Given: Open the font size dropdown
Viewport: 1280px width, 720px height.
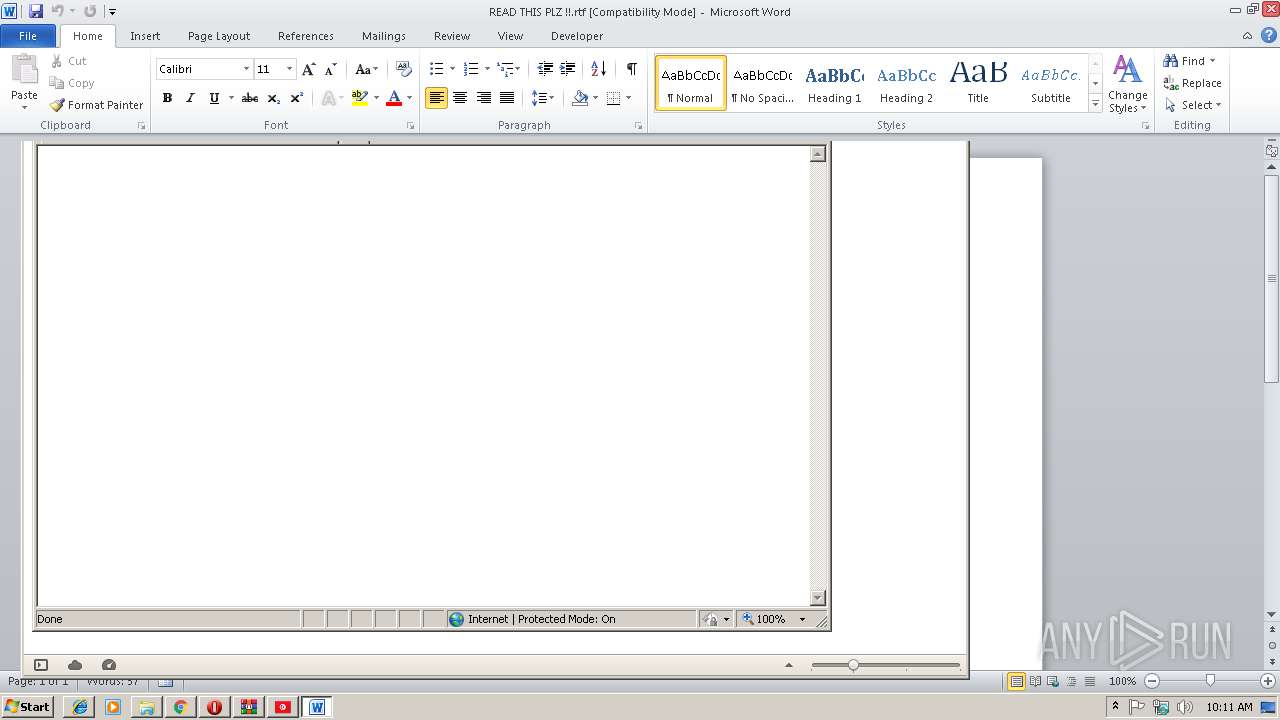Looking at the screenshot, I should click(x=290, y=69).
